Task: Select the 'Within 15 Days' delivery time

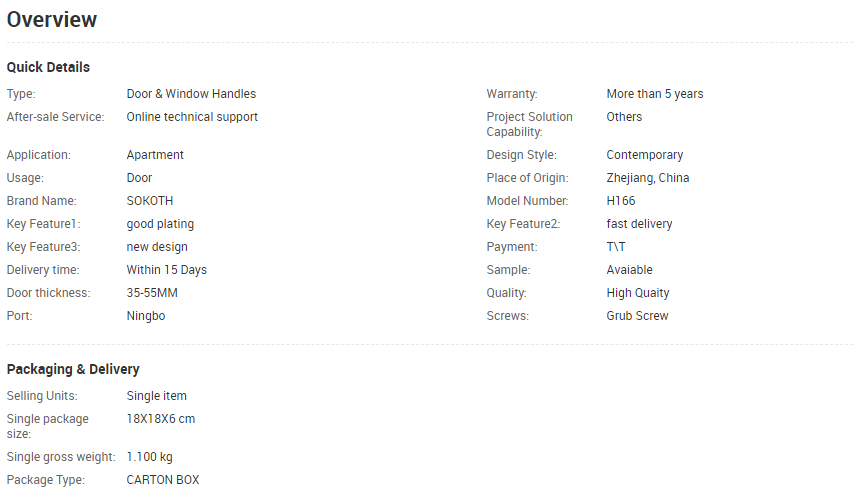Action: tap(167, 270)
